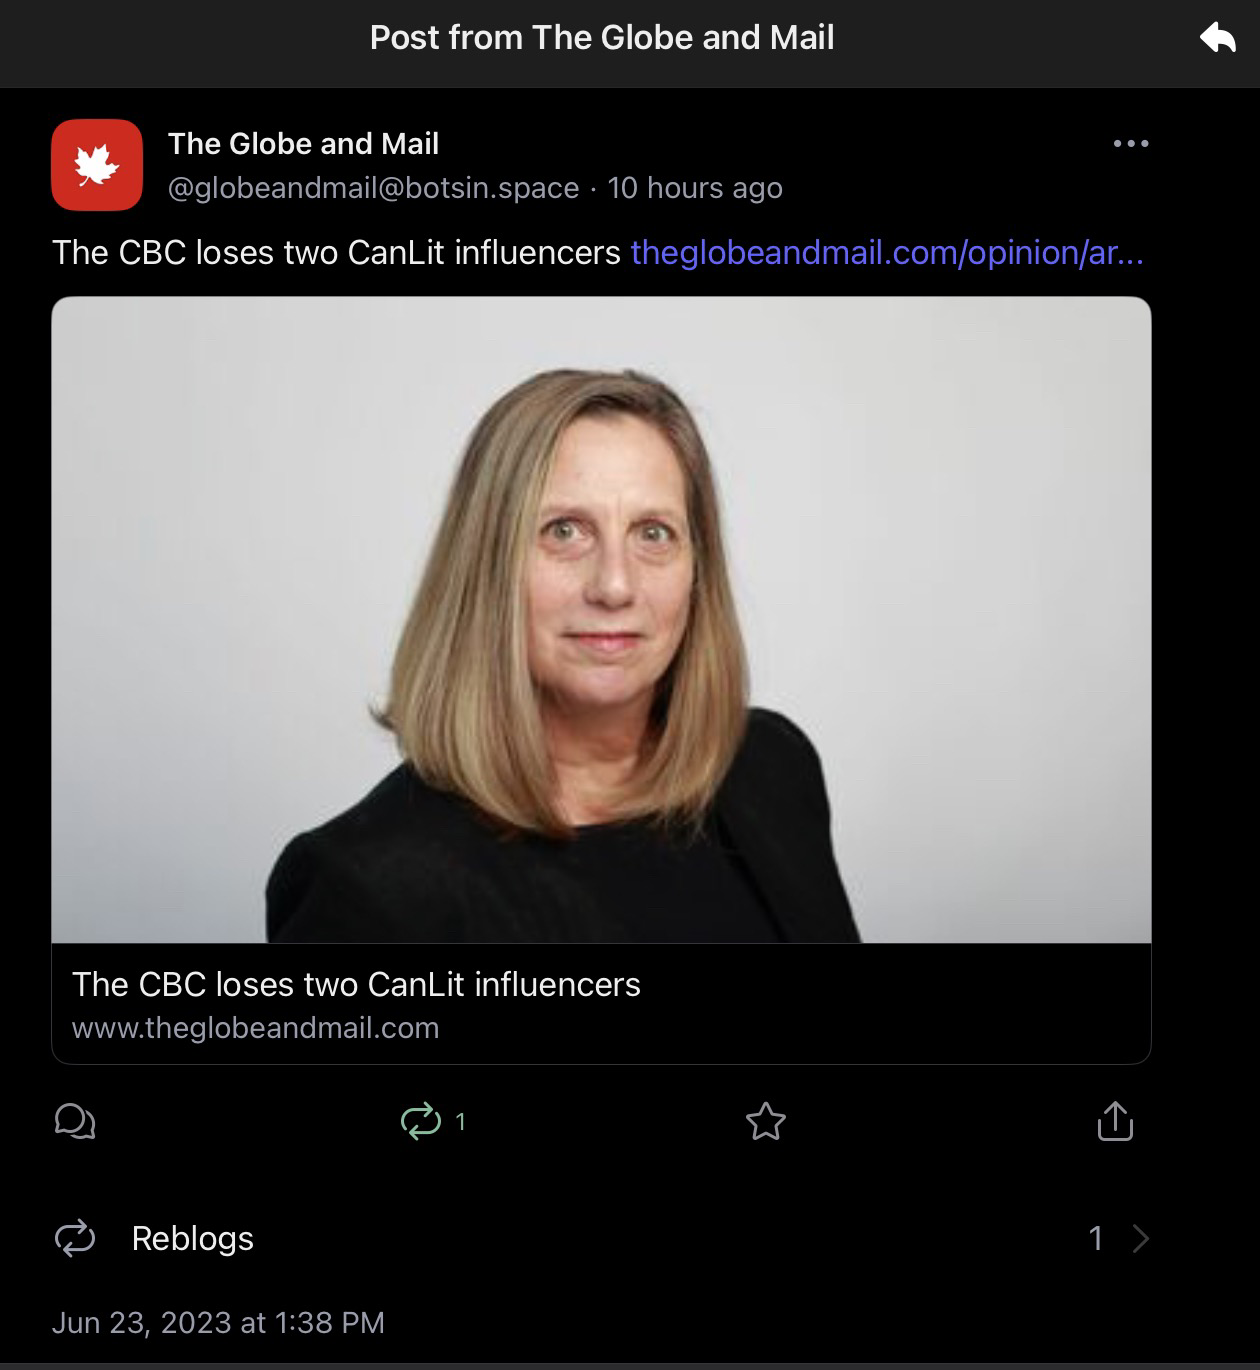
Task: Click the @globeandmail@botsin.space handle
Action: (x=373, y=188)
